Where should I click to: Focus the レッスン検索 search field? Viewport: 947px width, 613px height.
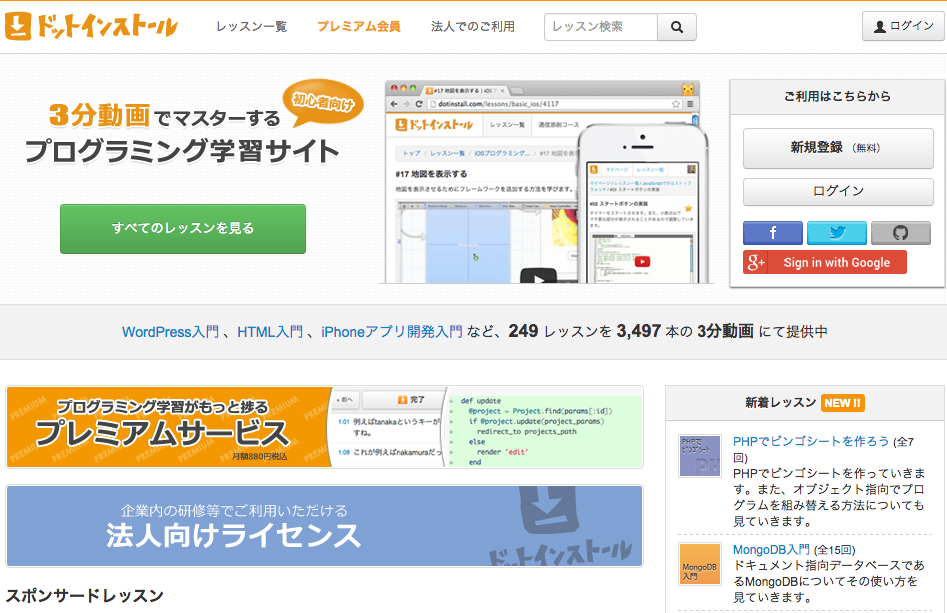click(601, 27)
